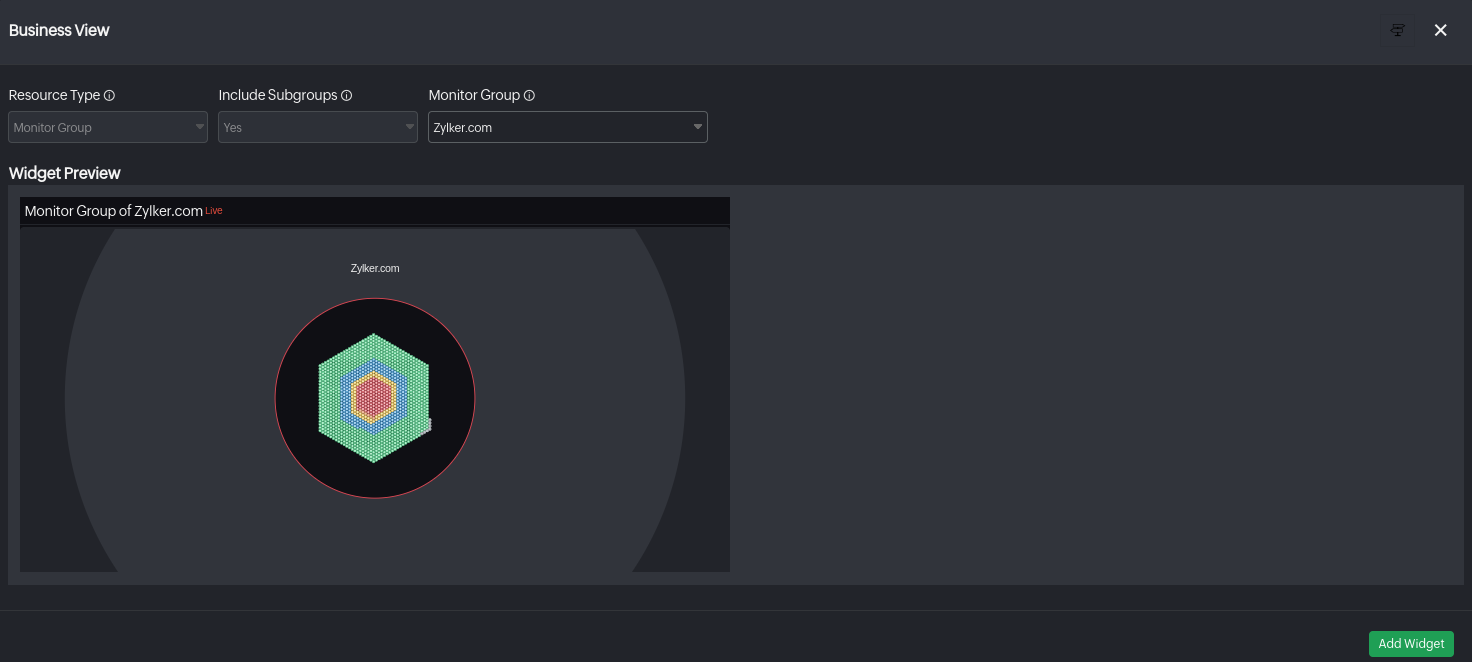Click the Widget Preview heading
This screenshot has width=1472, height=662.
click(64, 173)
